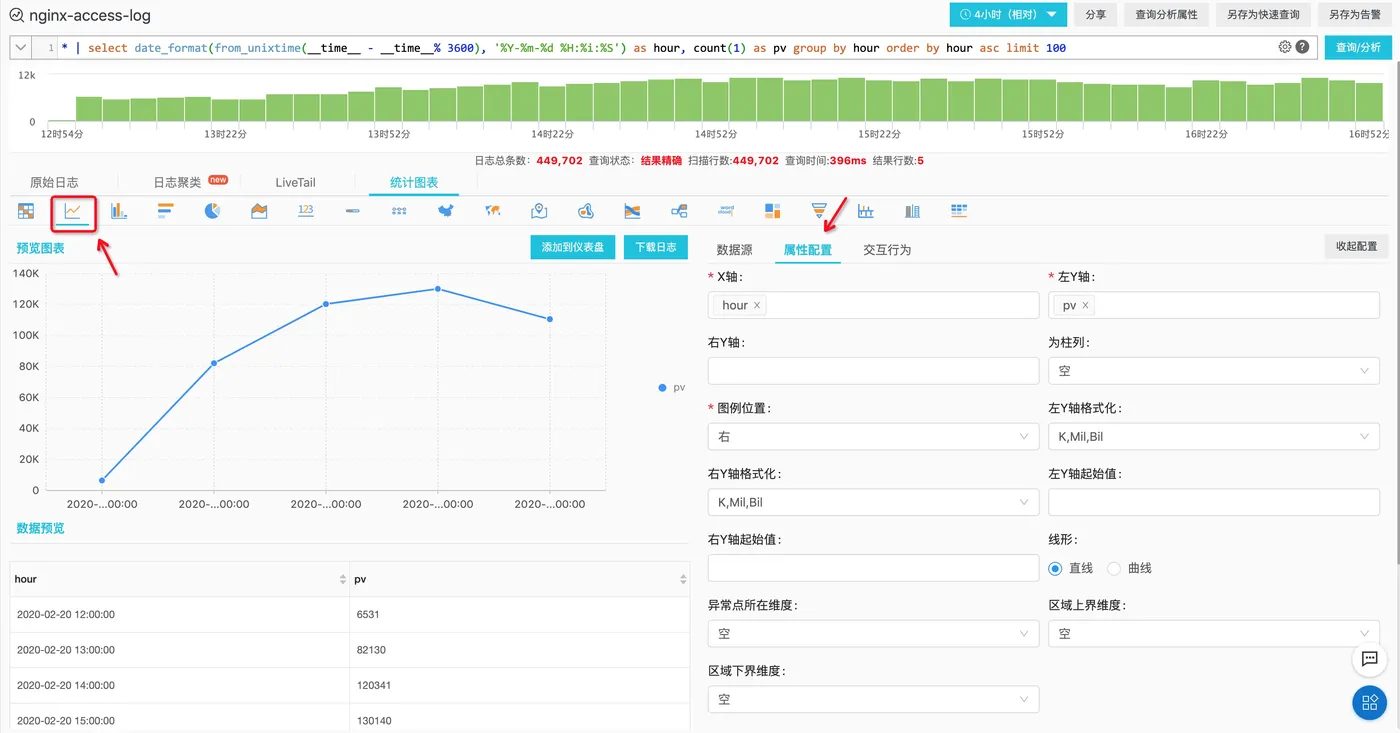The height and width of the screenshot is (733, 1400).
Task: Select the funnel chart icon
Action: coord(819,211)
